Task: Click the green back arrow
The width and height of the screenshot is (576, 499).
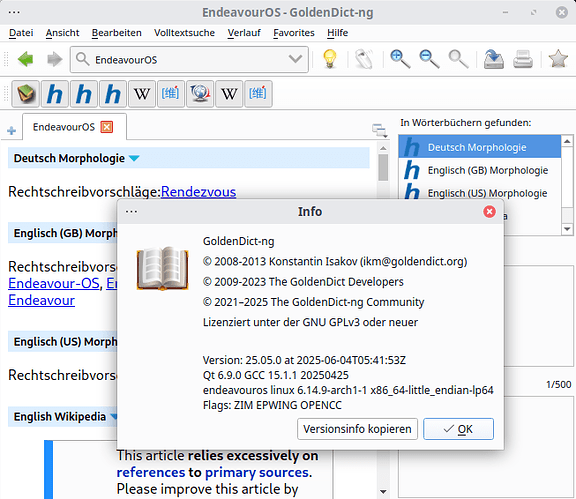Action: tap(25, 59)
